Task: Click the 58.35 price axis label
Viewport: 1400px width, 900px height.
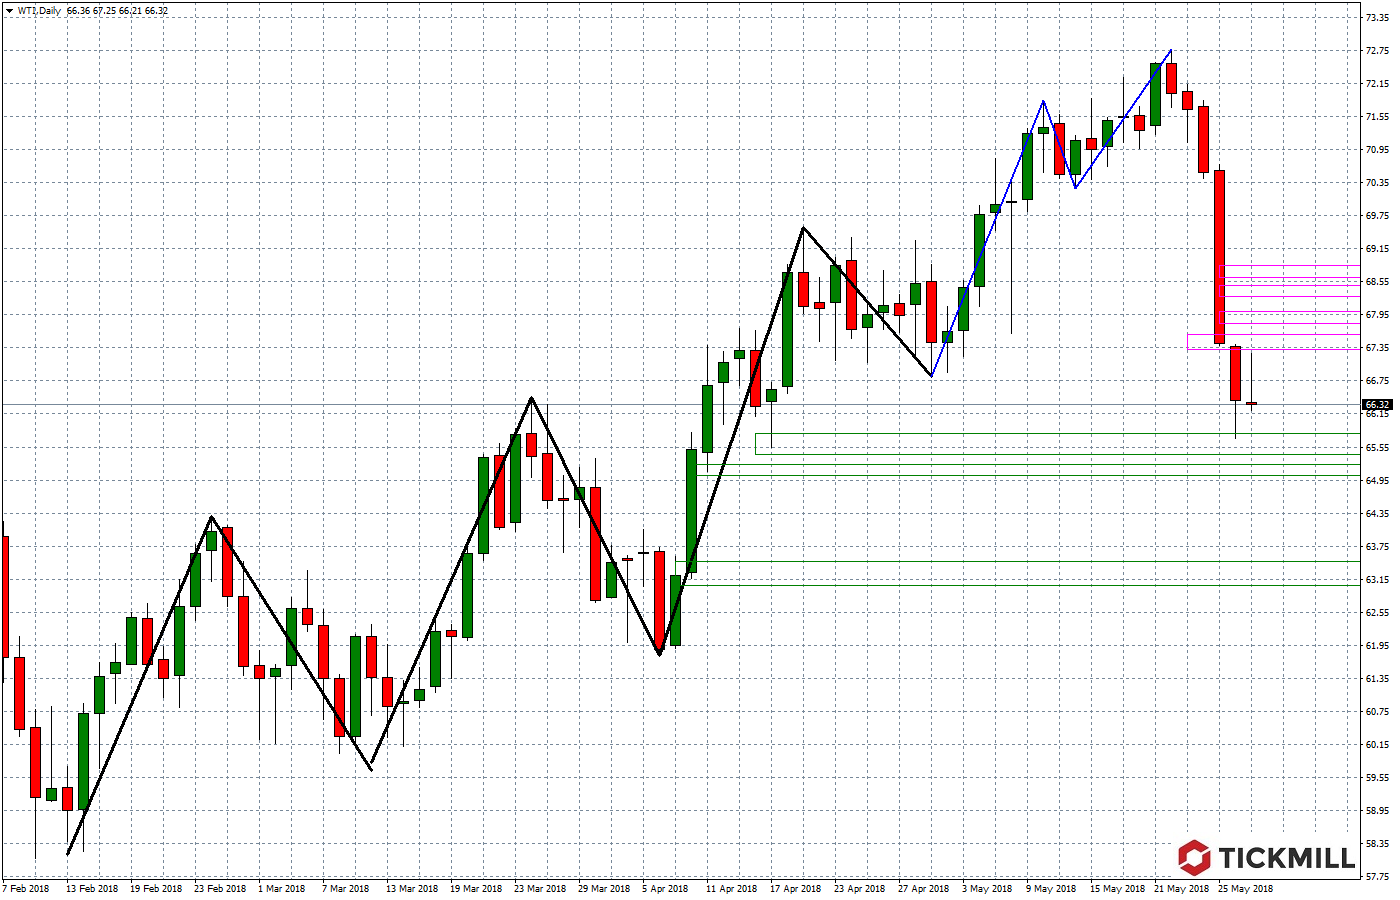Action: pos(1377,844)
